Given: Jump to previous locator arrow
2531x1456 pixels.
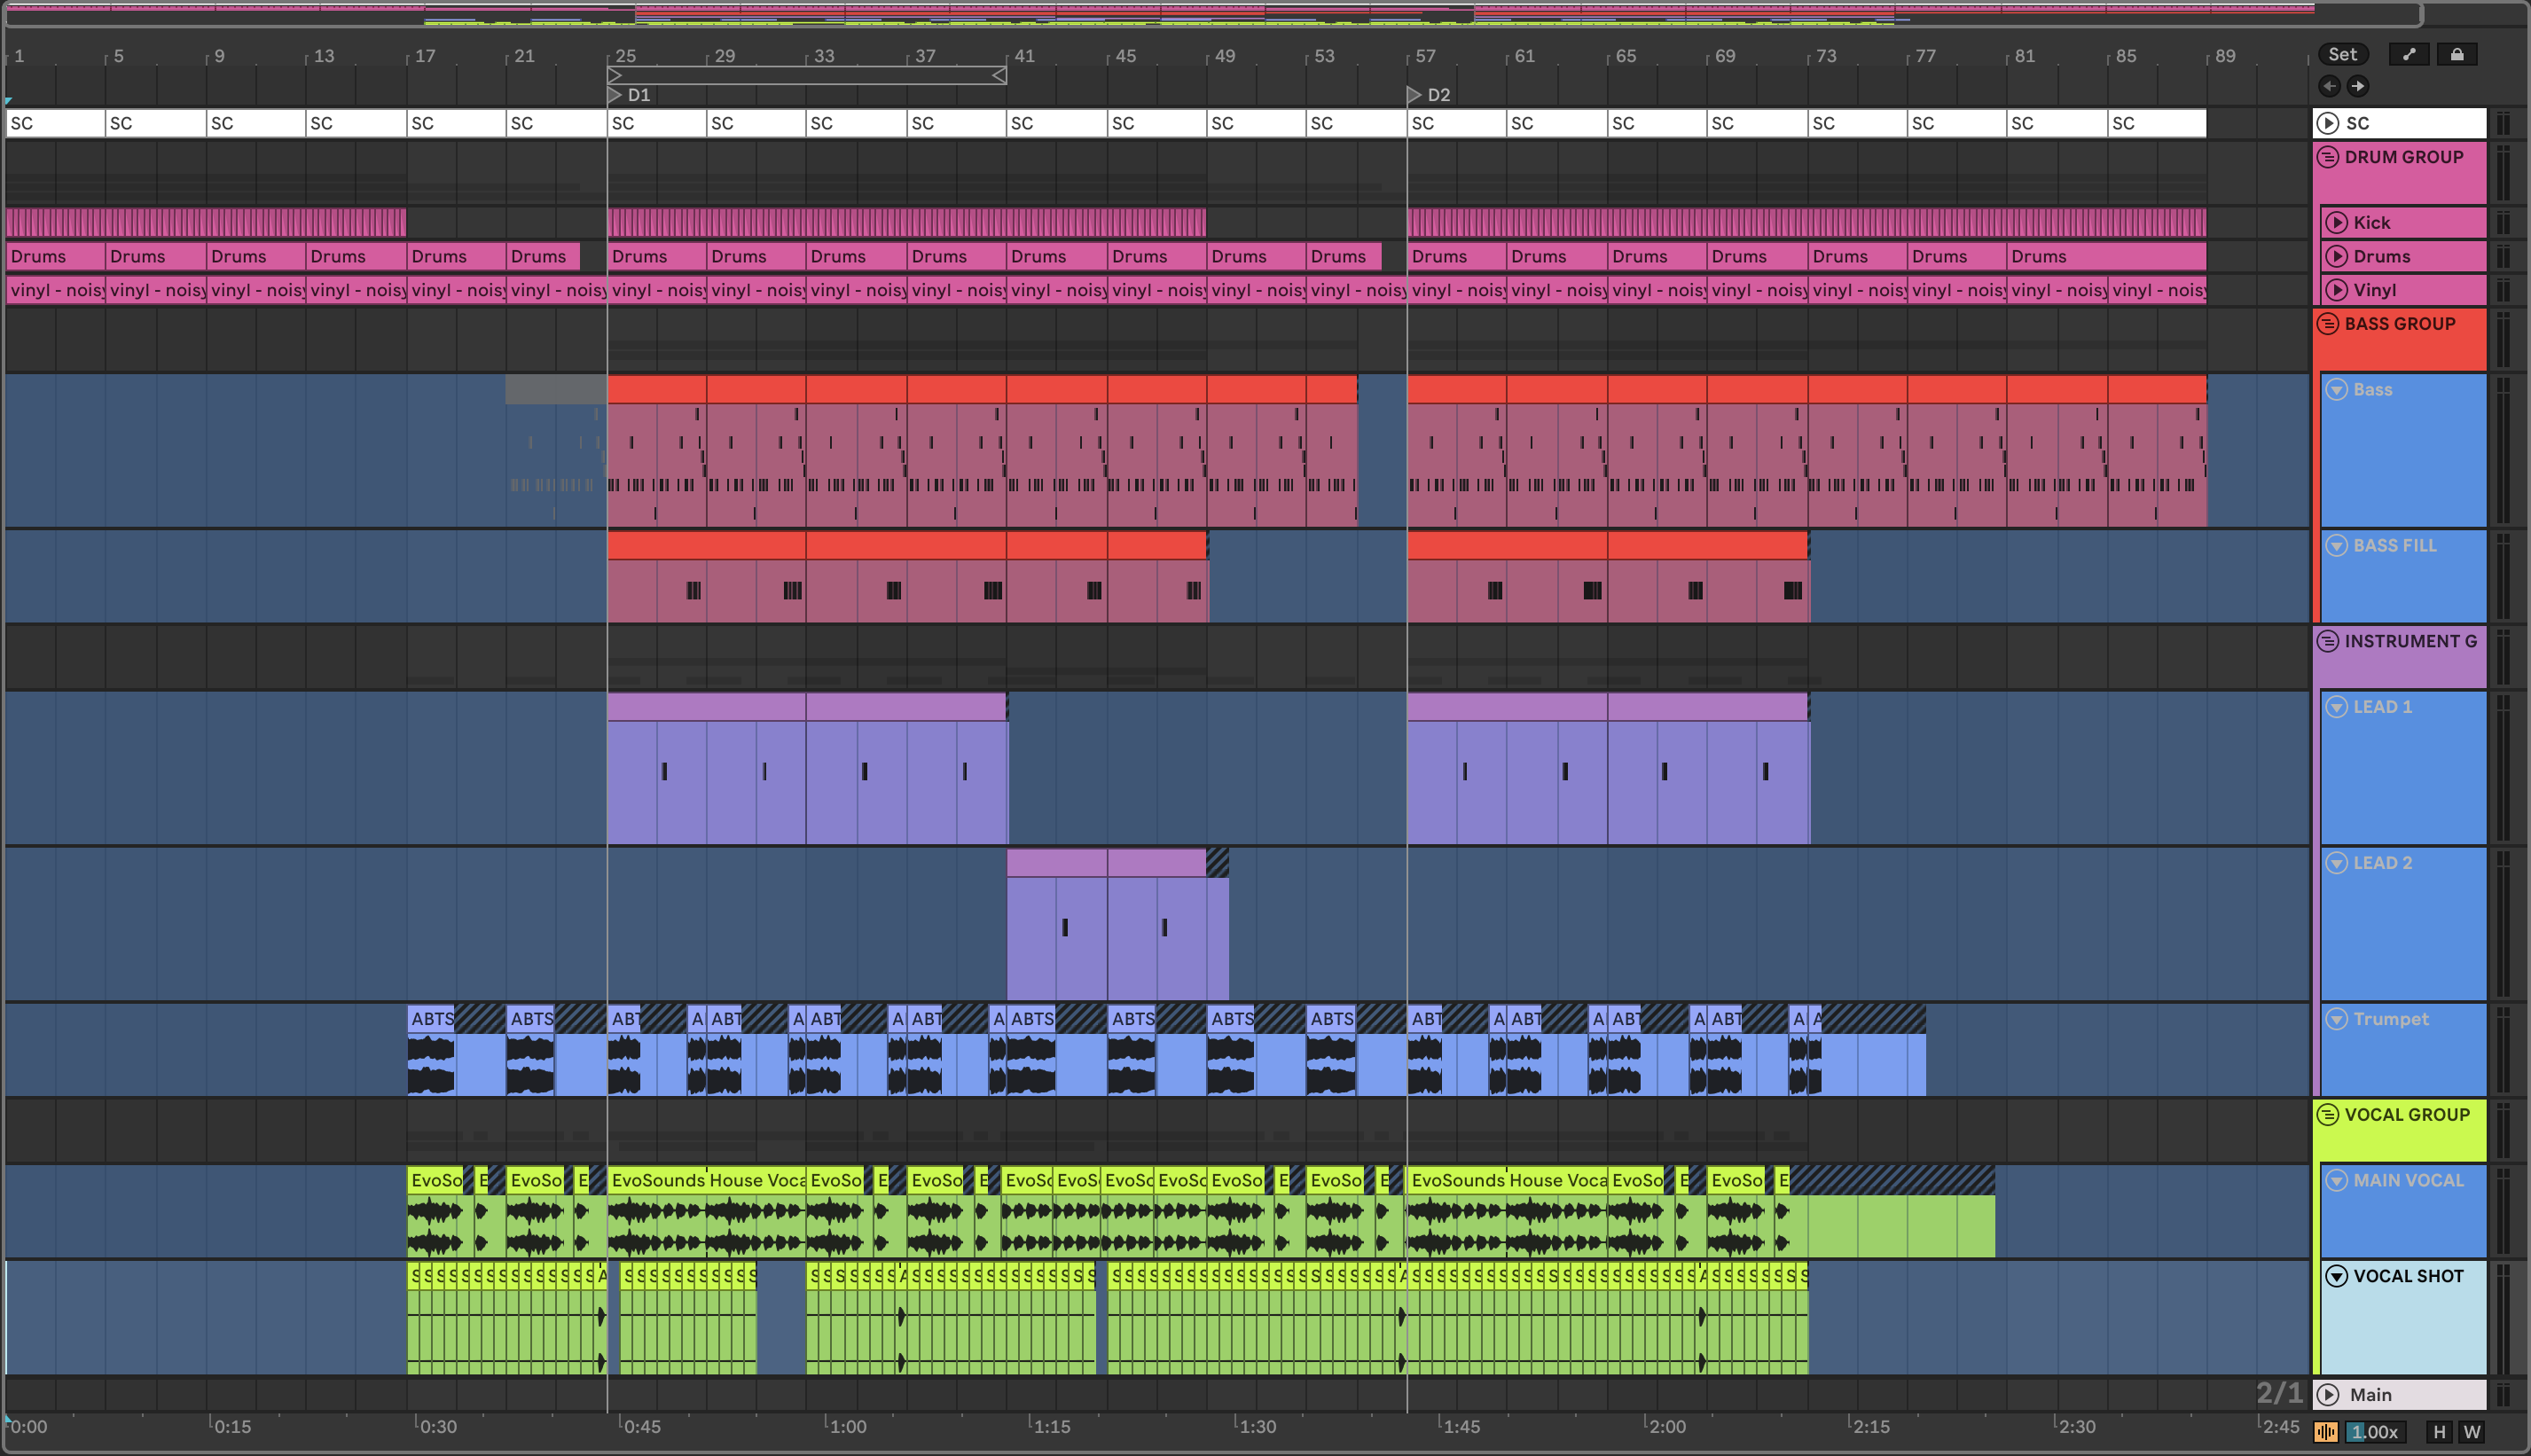Looking at the screenshot, I should pyautogui.click(x=2329, y=86).
